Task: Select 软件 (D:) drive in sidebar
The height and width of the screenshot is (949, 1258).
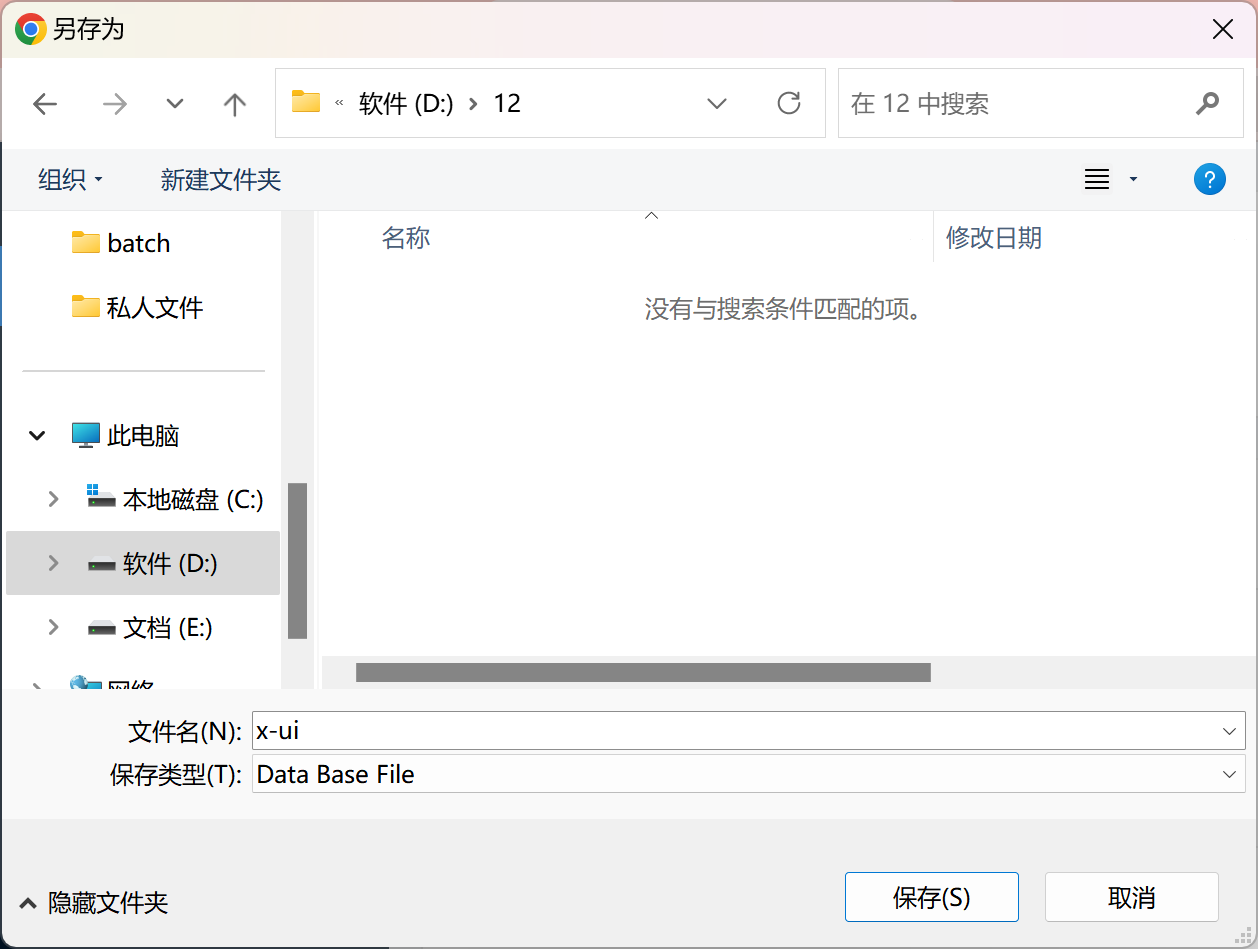Action: 152,564
